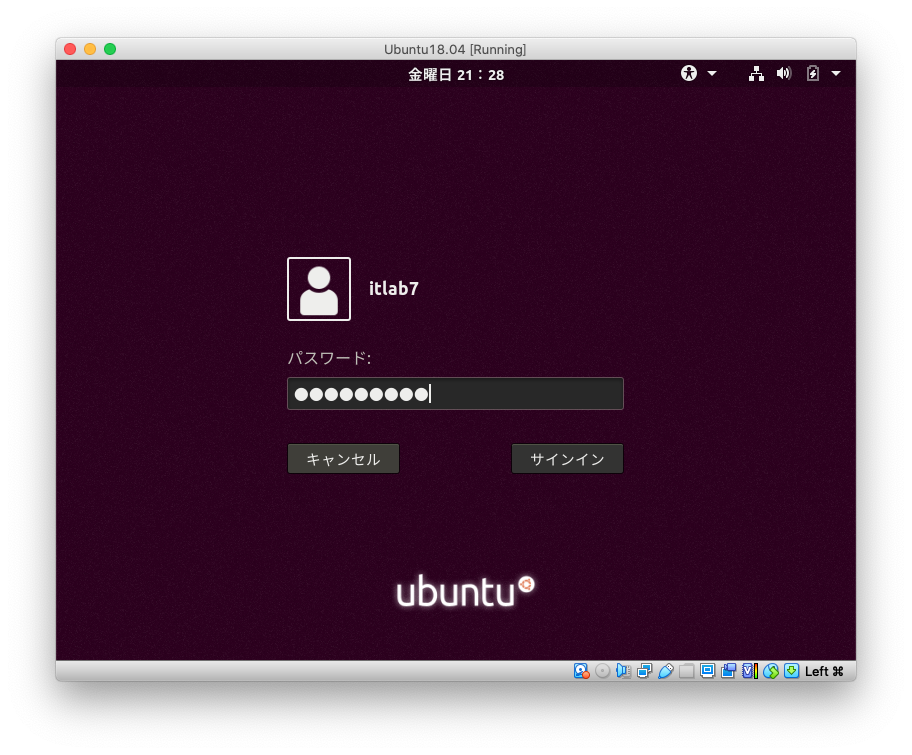Click the itlab7 username text
The image size is (912, 755).
coord(394,289)
